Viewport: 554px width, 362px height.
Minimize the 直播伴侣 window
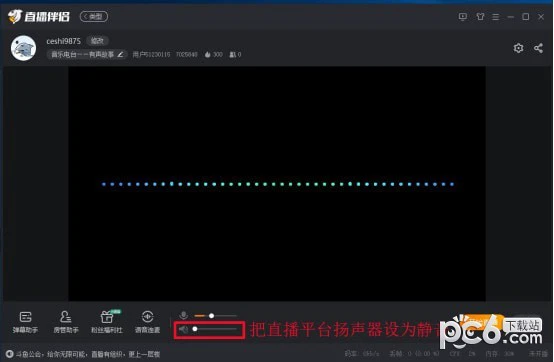click(511, 17)
